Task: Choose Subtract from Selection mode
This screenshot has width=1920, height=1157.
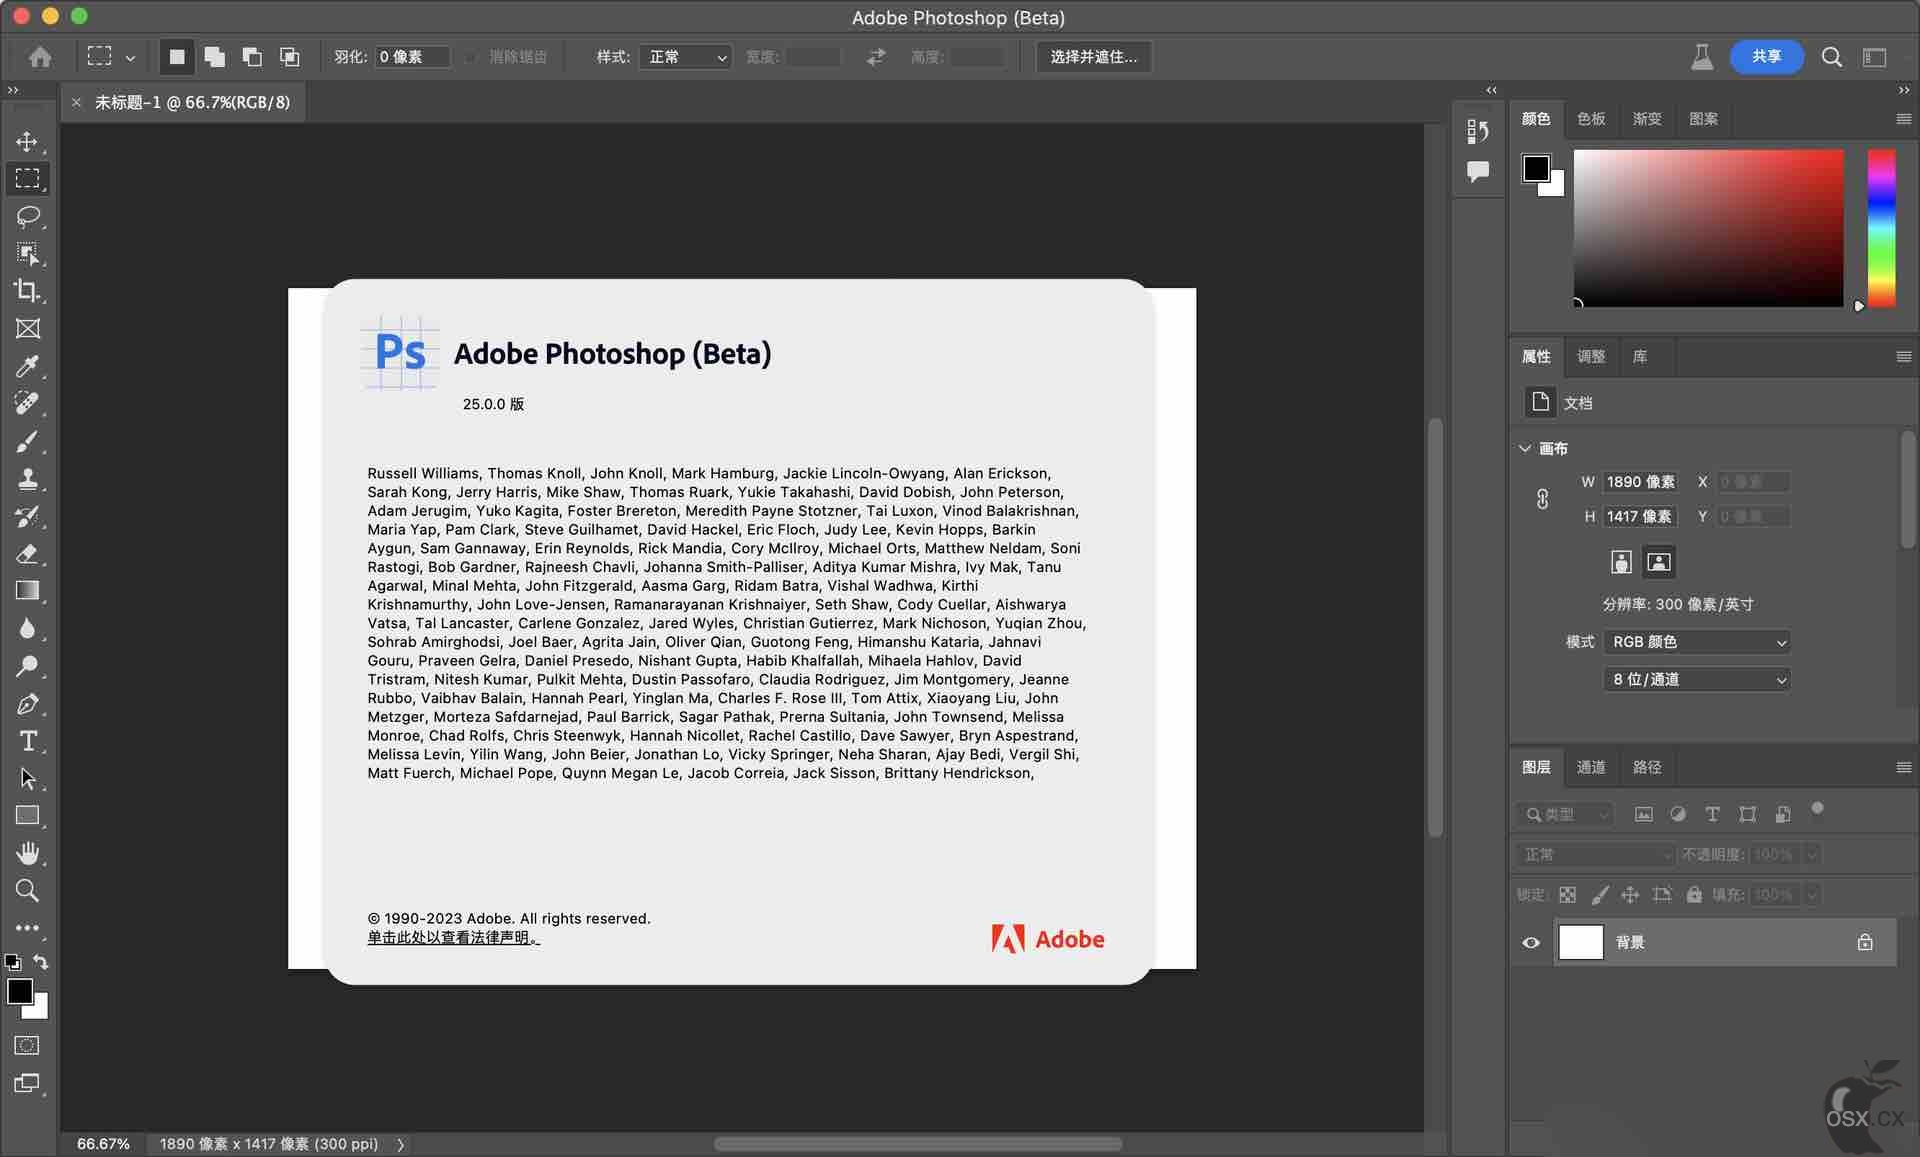Action: 252,57
